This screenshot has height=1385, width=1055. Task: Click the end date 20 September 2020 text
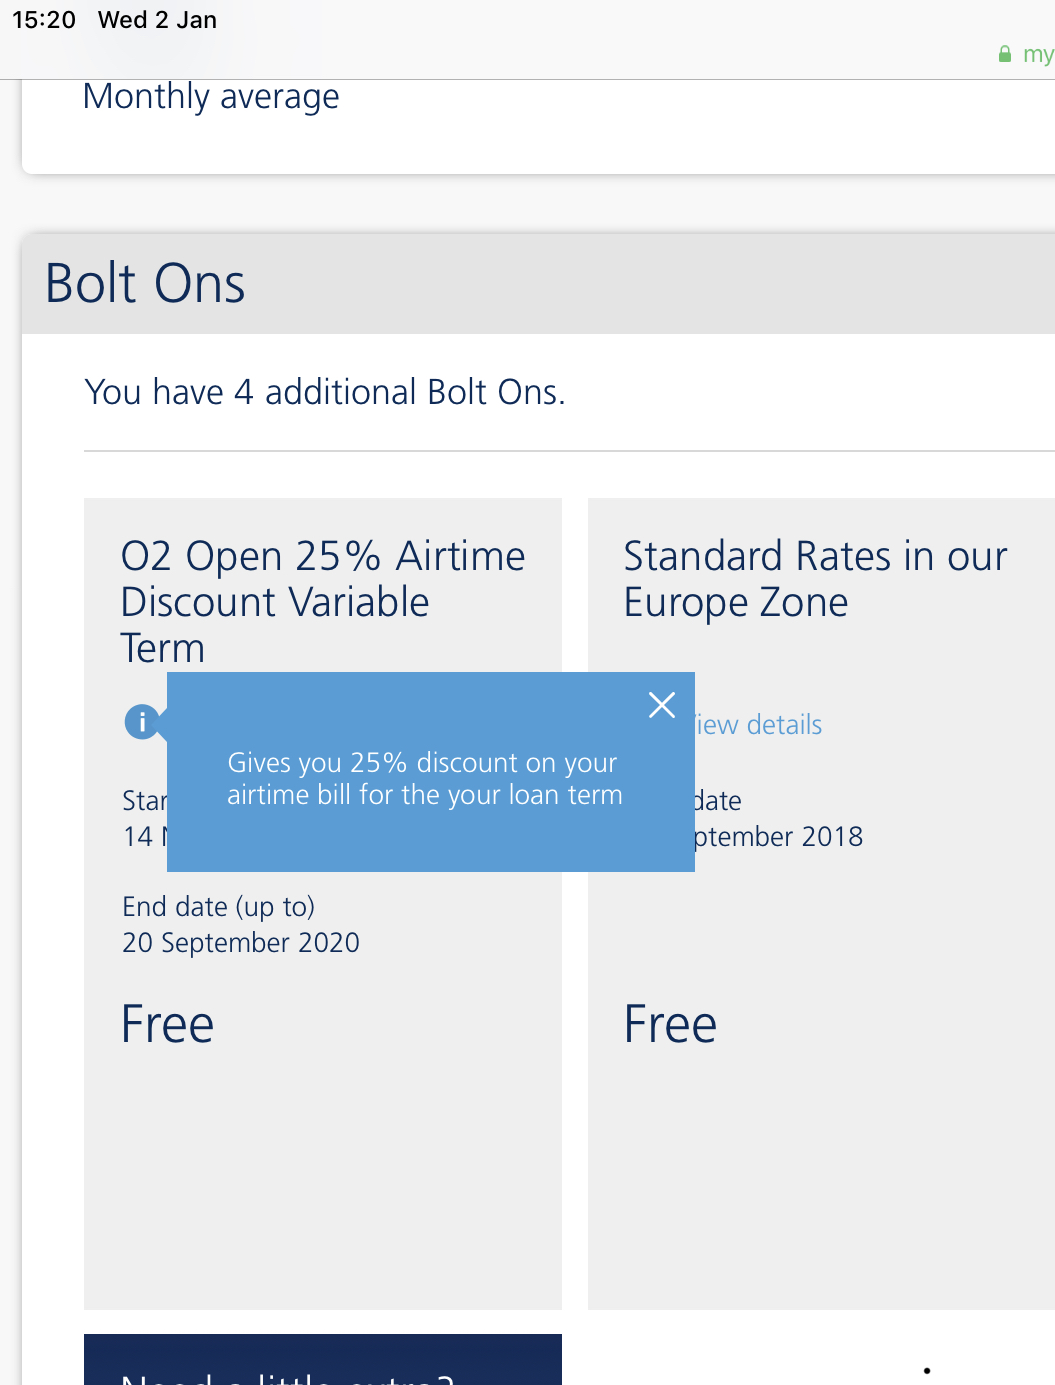coord(240,942)
